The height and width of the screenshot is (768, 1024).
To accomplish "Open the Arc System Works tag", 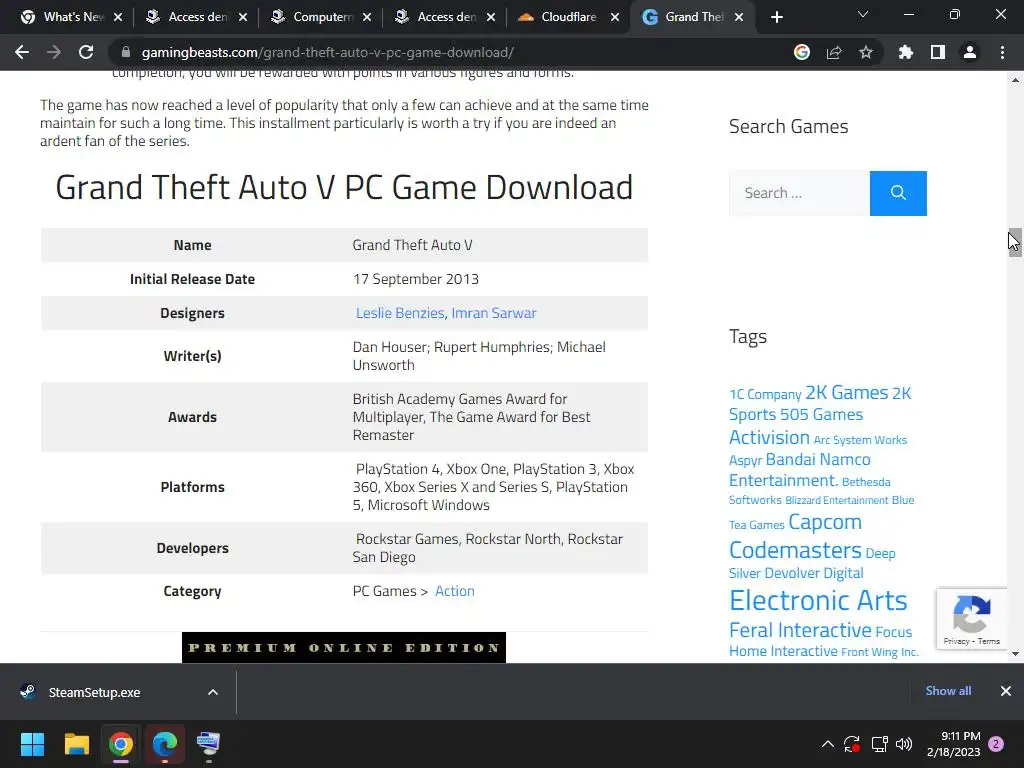I will click(860, 440).
